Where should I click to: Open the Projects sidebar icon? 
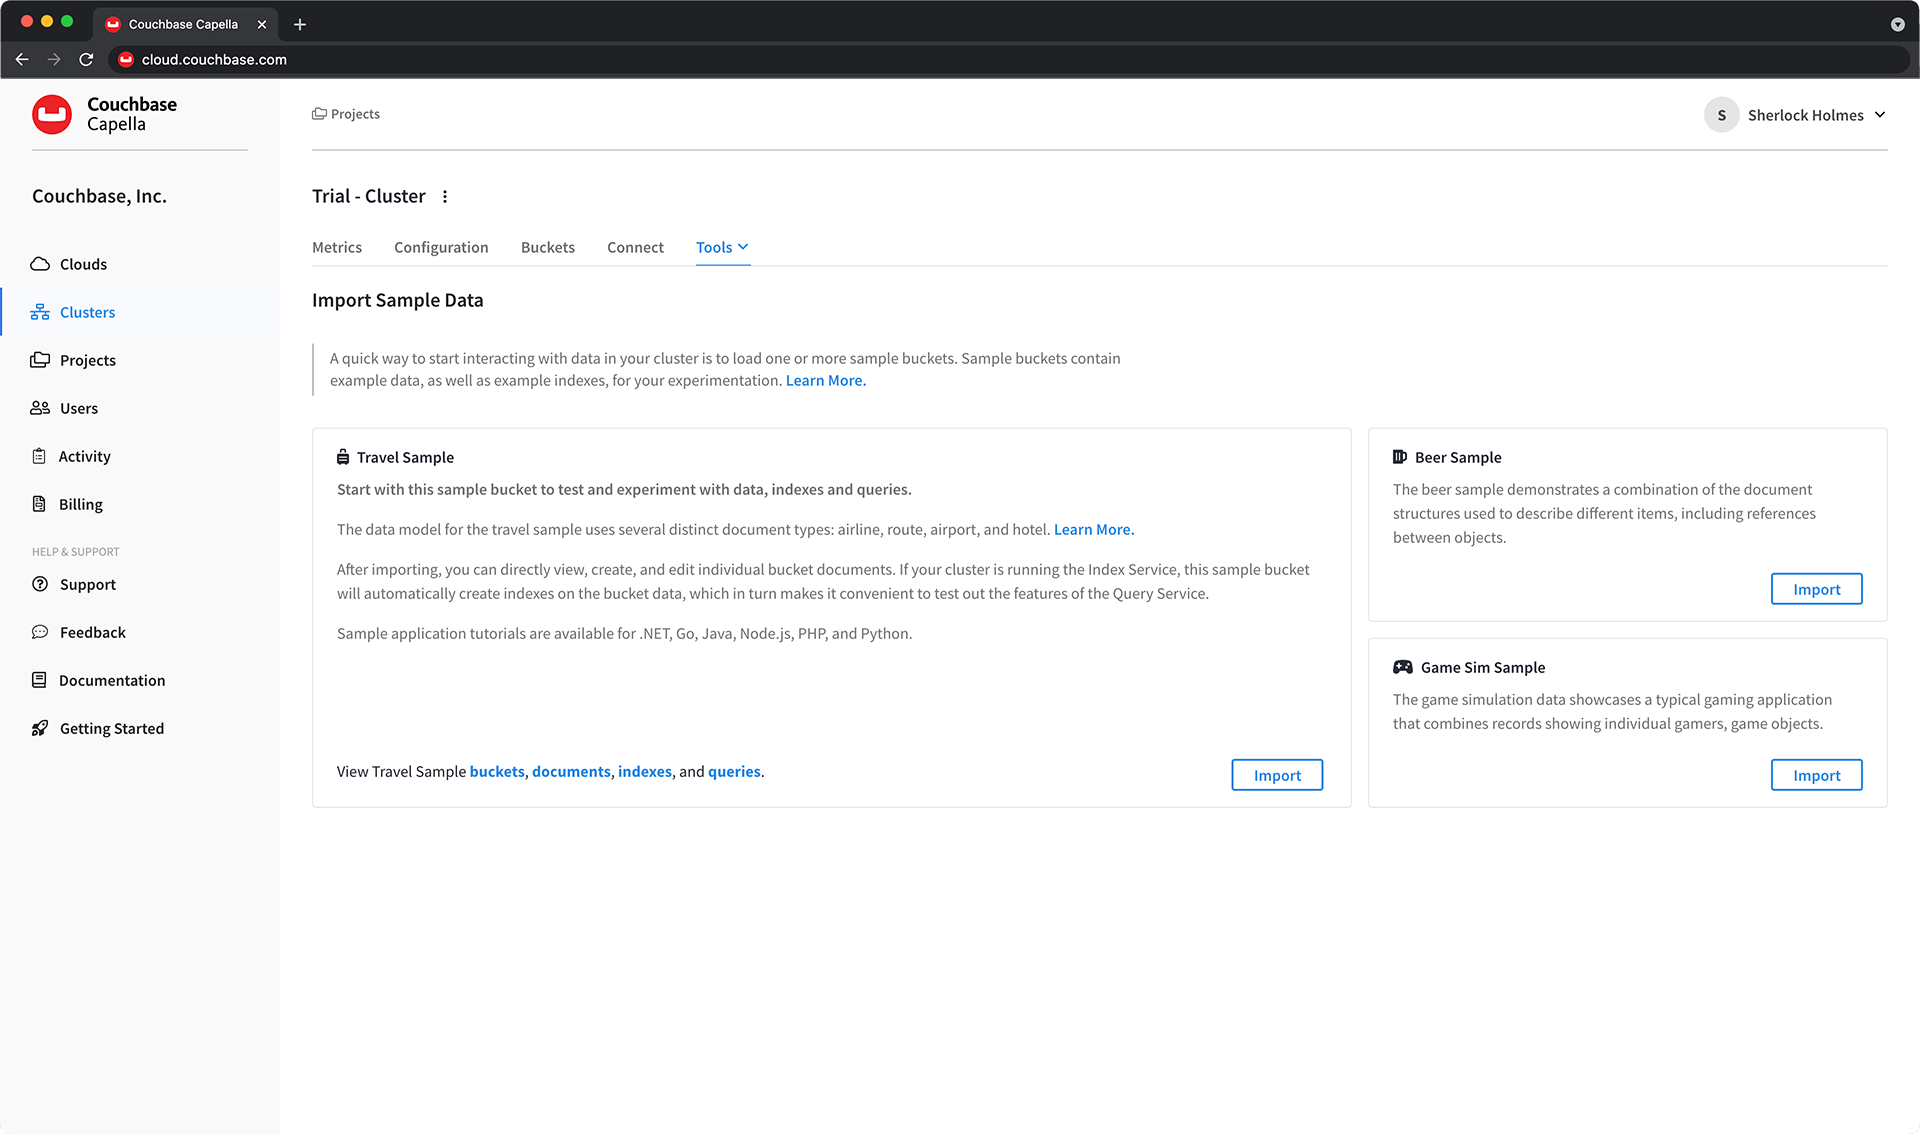(x=40, y=360)
